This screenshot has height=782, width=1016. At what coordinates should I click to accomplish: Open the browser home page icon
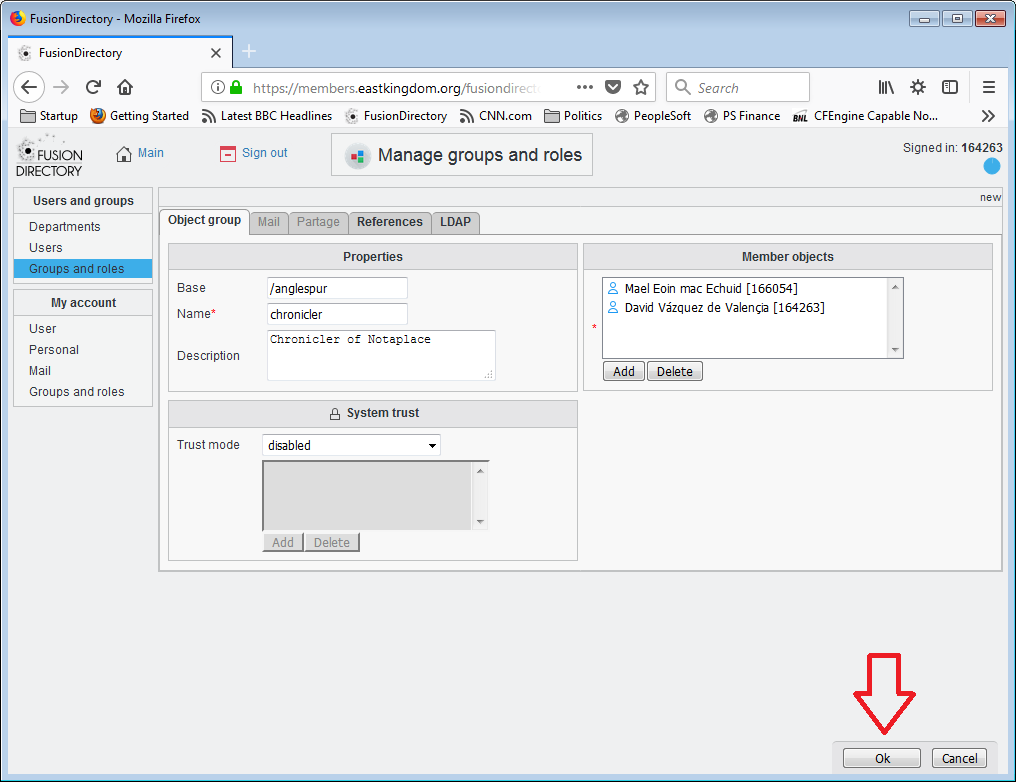point(125,87)
